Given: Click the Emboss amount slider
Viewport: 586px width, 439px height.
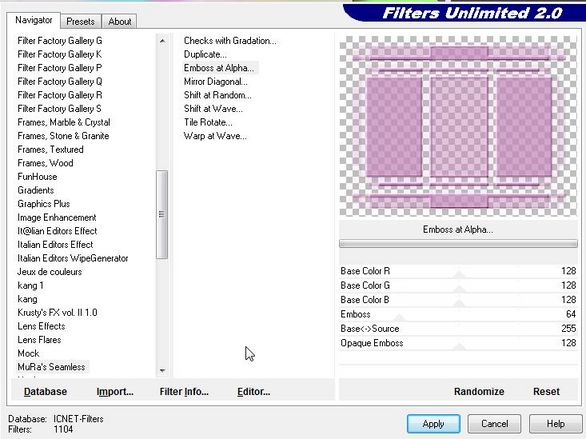Looking at the screenshot, I should pyautogui.click(x=458, y=314).
